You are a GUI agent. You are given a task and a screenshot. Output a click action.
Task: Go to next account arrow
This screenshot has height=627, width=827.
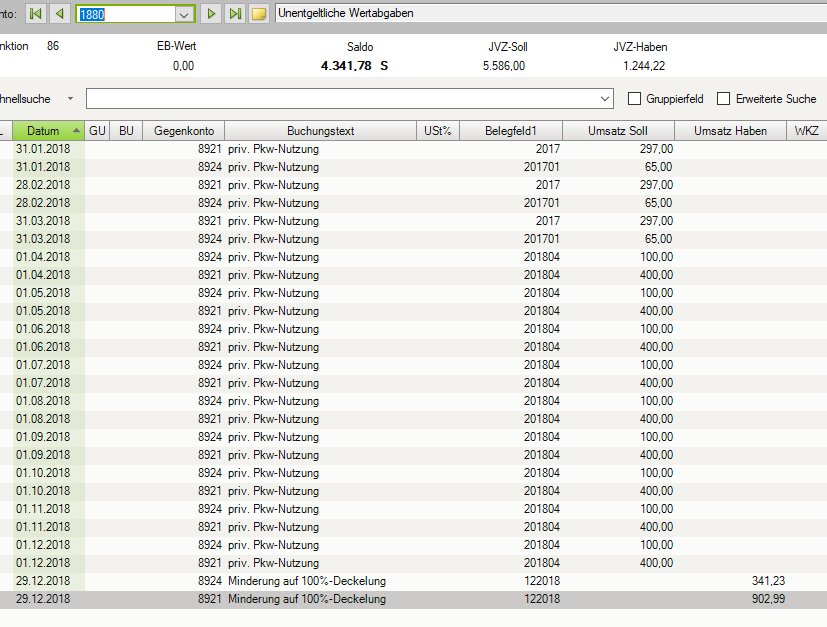click(x=211, y=14)
